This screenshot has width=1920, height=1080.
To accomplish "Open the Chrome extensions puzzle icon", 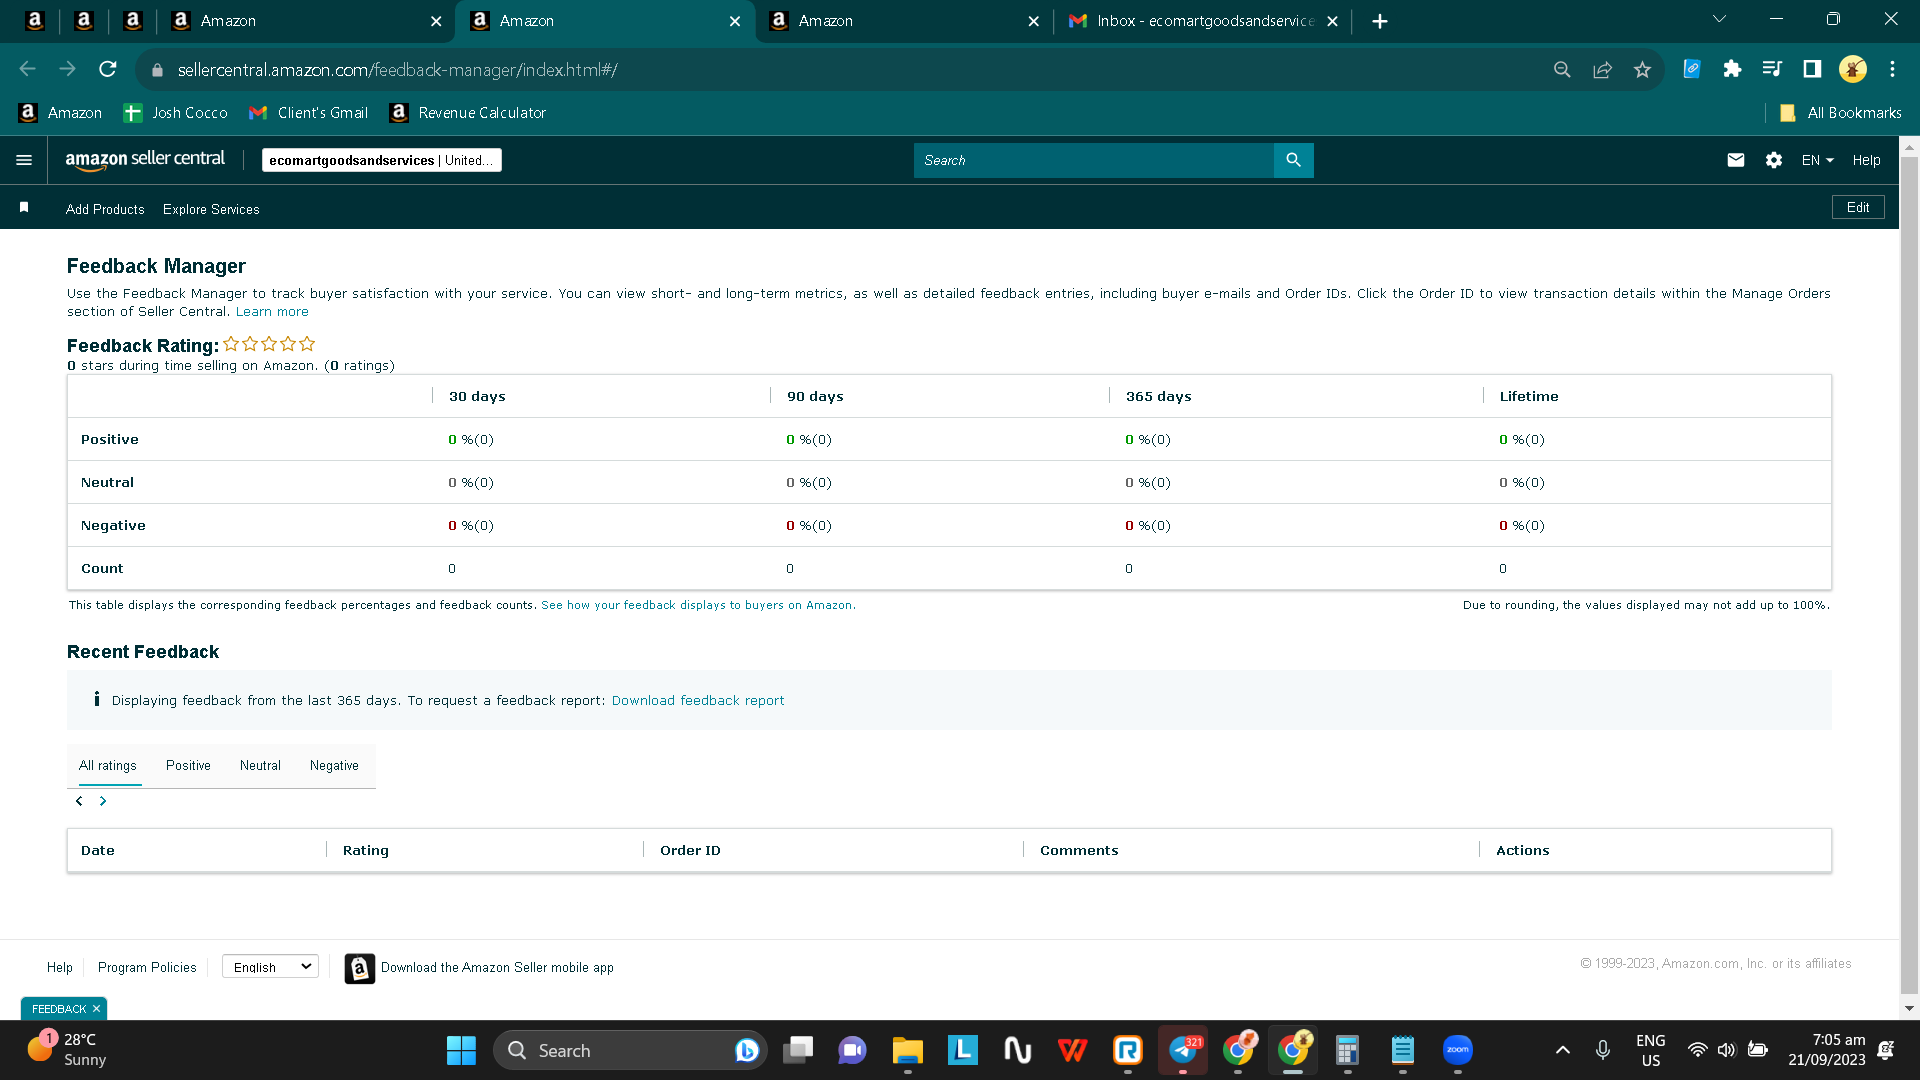I will [x=1732, y=69].
